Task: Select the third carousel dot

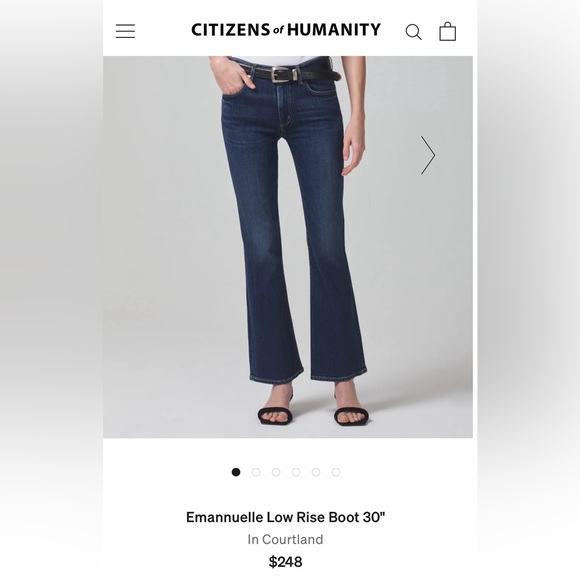Action: (276, 472)
